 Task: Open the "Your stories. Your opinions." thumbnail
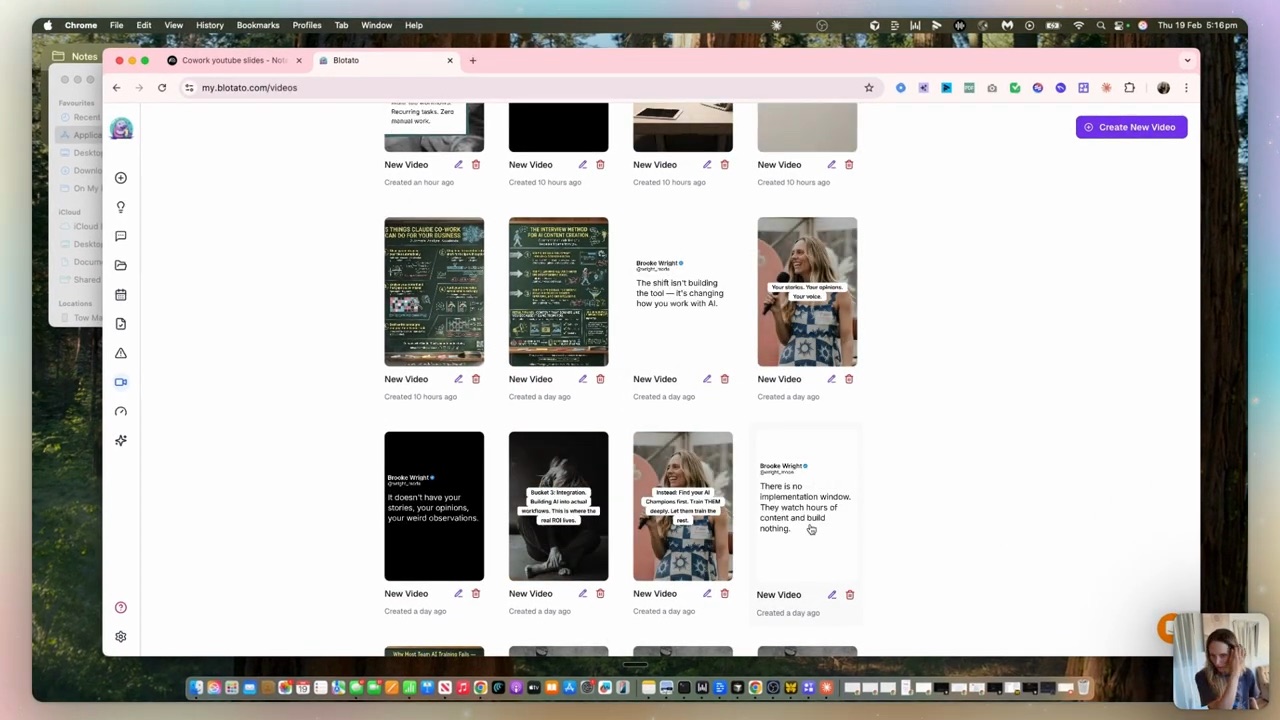tap(807, 292)
